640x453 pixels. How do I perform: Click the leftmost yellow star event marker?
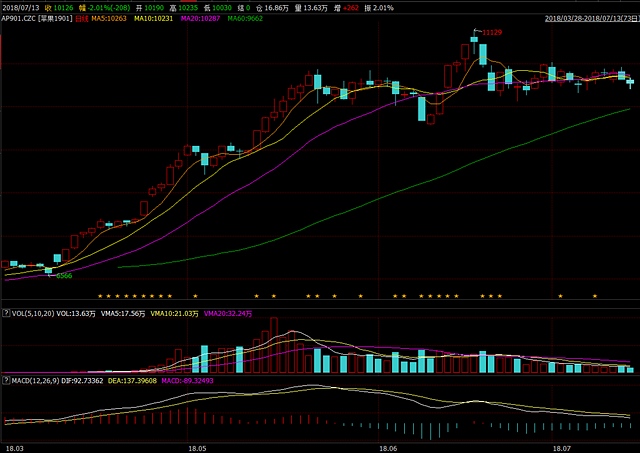coord(99,296)
